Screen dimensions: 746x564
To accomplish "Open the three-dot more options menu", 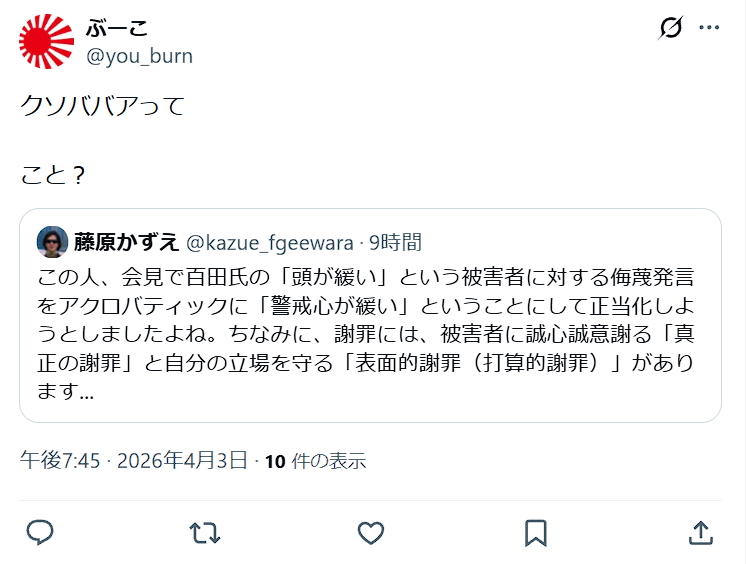I will click(709, 29).
